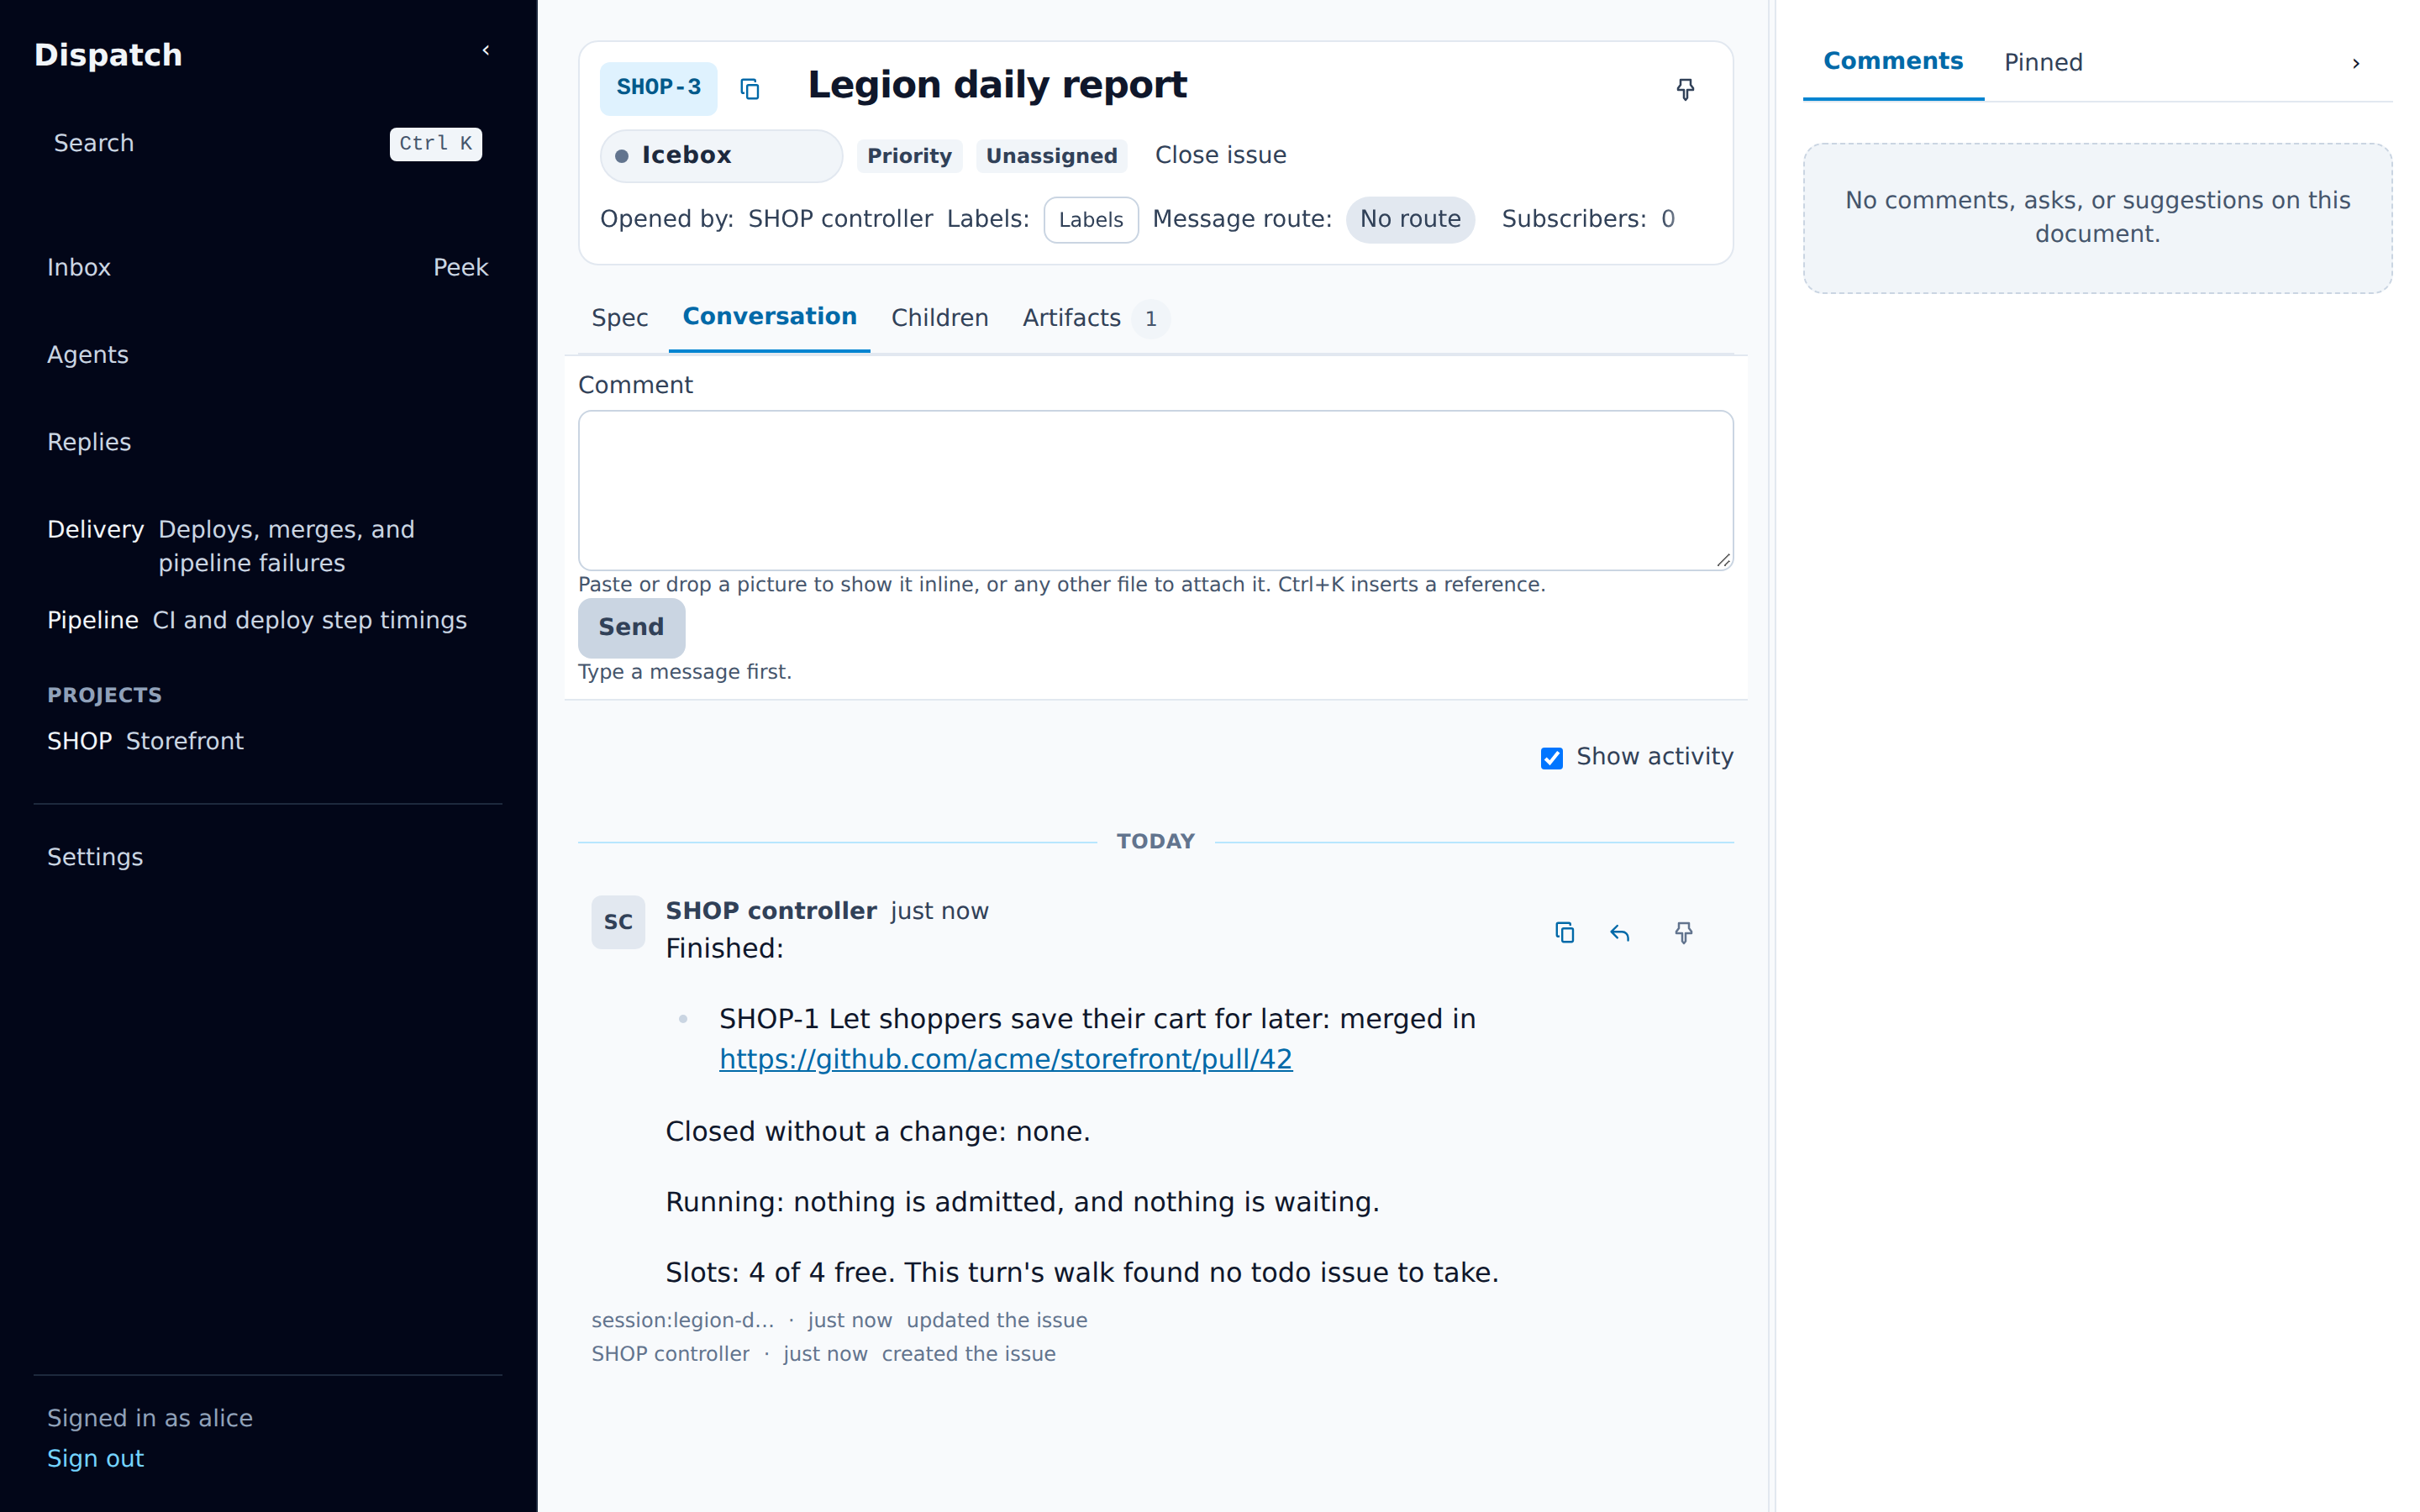Open the storefront pull/42 GitHub link

[1005, 1059]
